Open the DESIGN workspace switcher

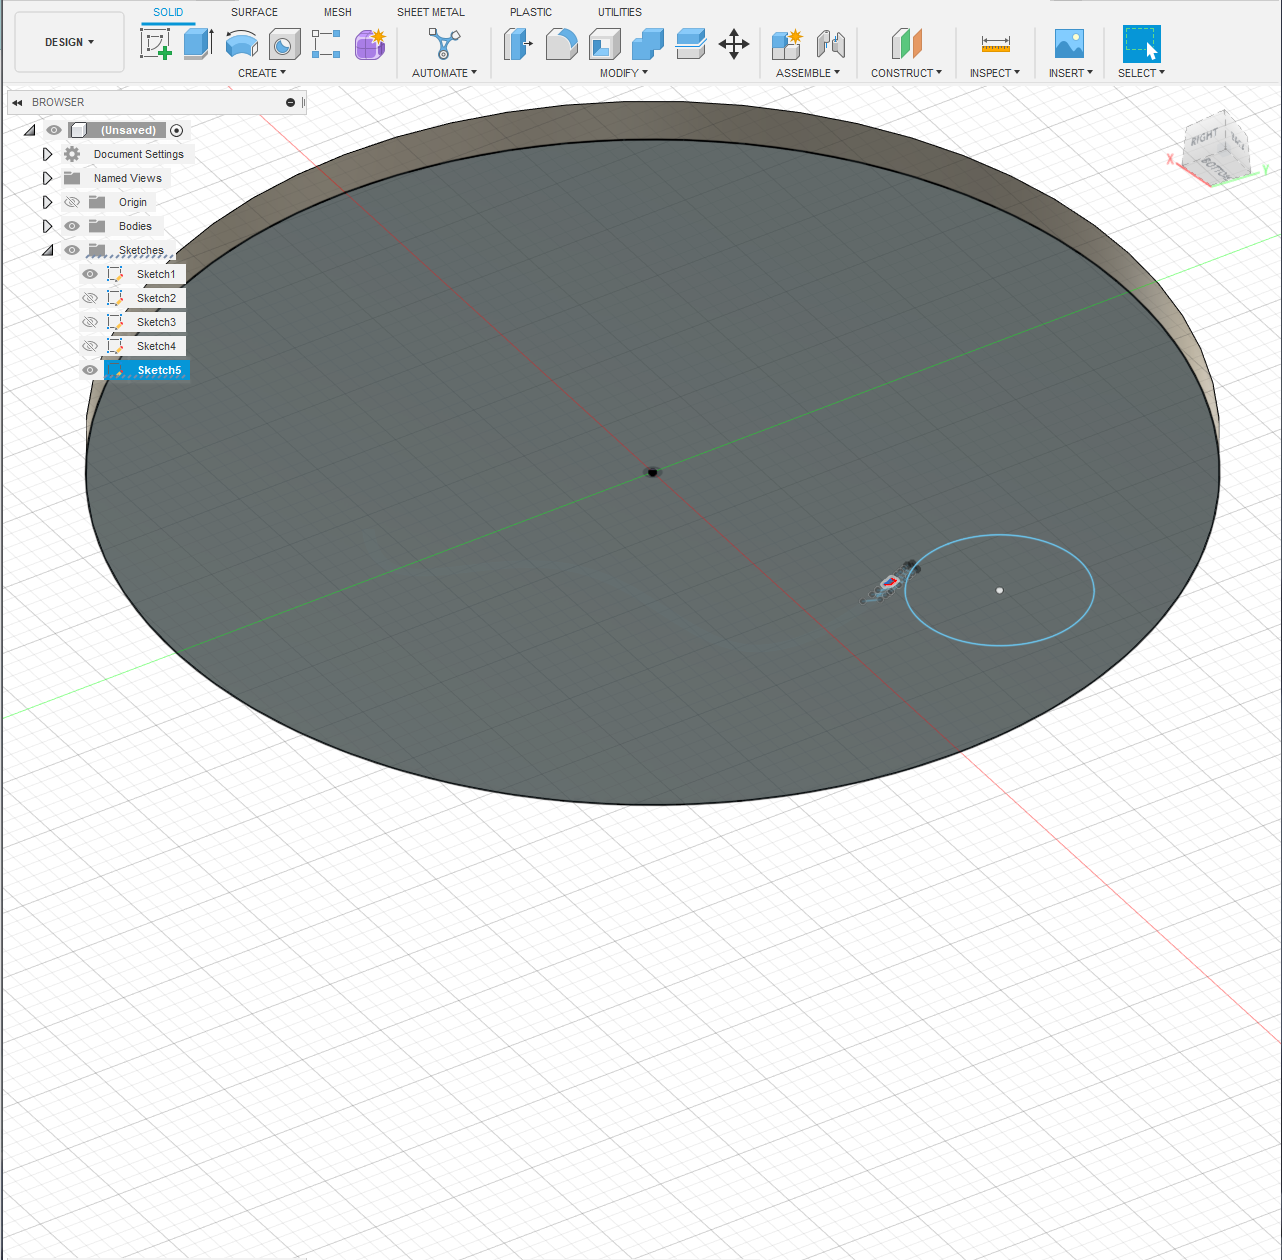coord(69,42)
